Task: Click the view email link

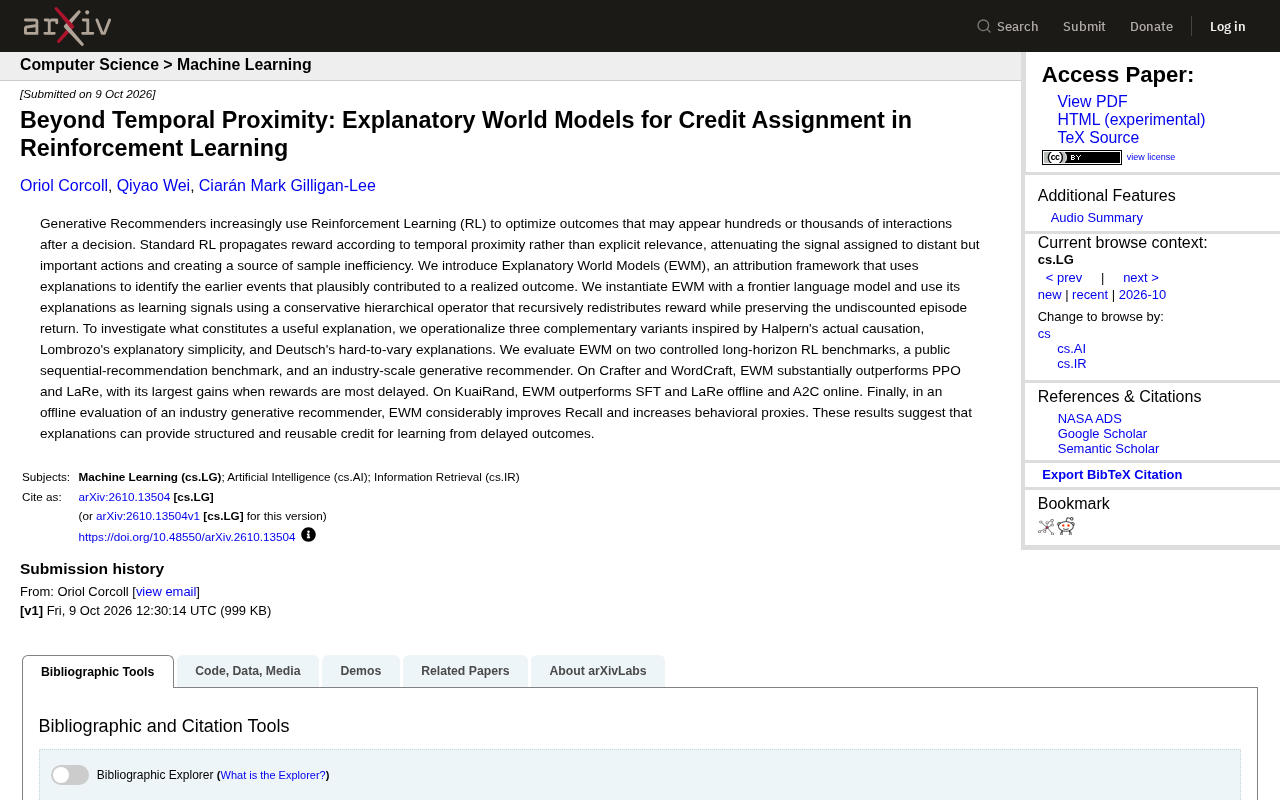Action: (x=166, y=592)
